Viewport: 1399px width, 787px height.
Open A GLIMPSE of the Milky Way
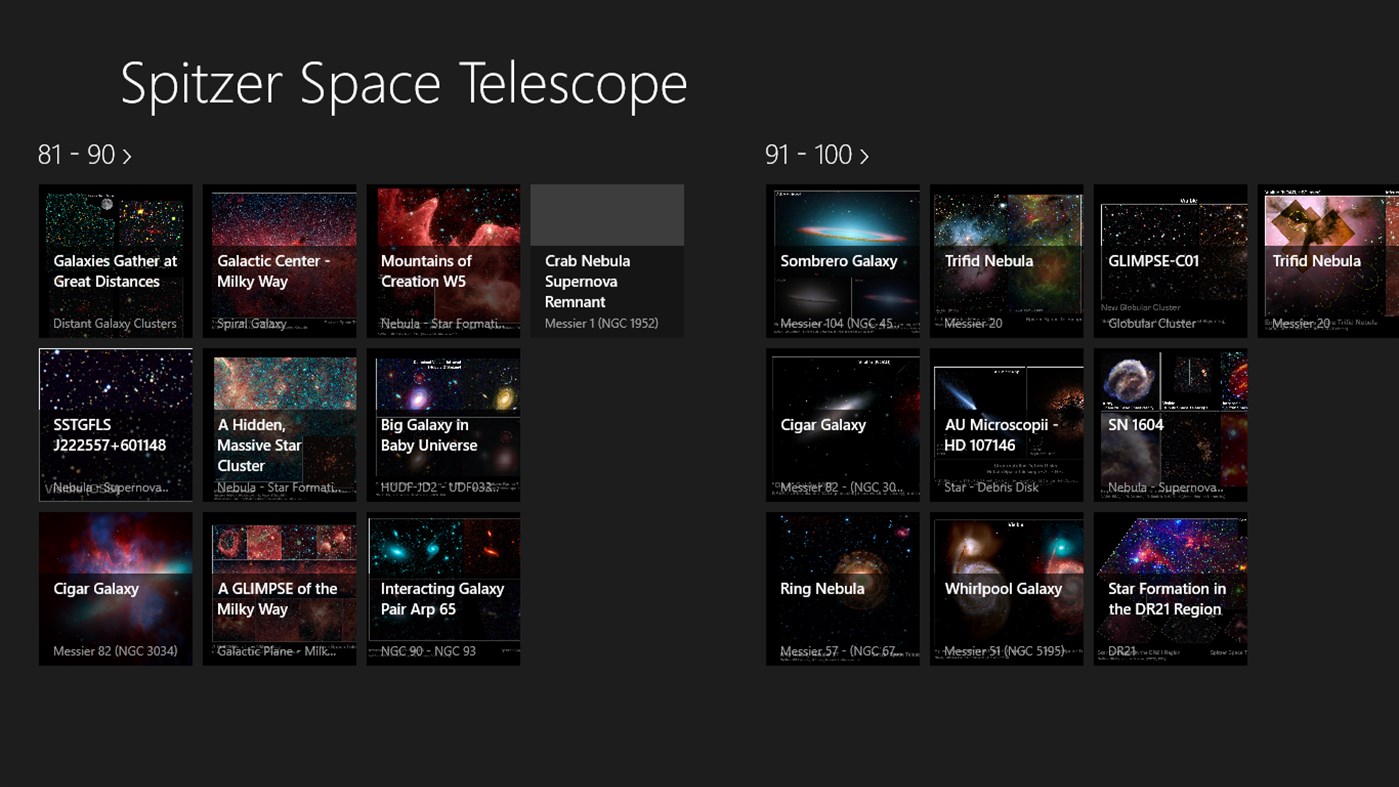tap(280, 588)
